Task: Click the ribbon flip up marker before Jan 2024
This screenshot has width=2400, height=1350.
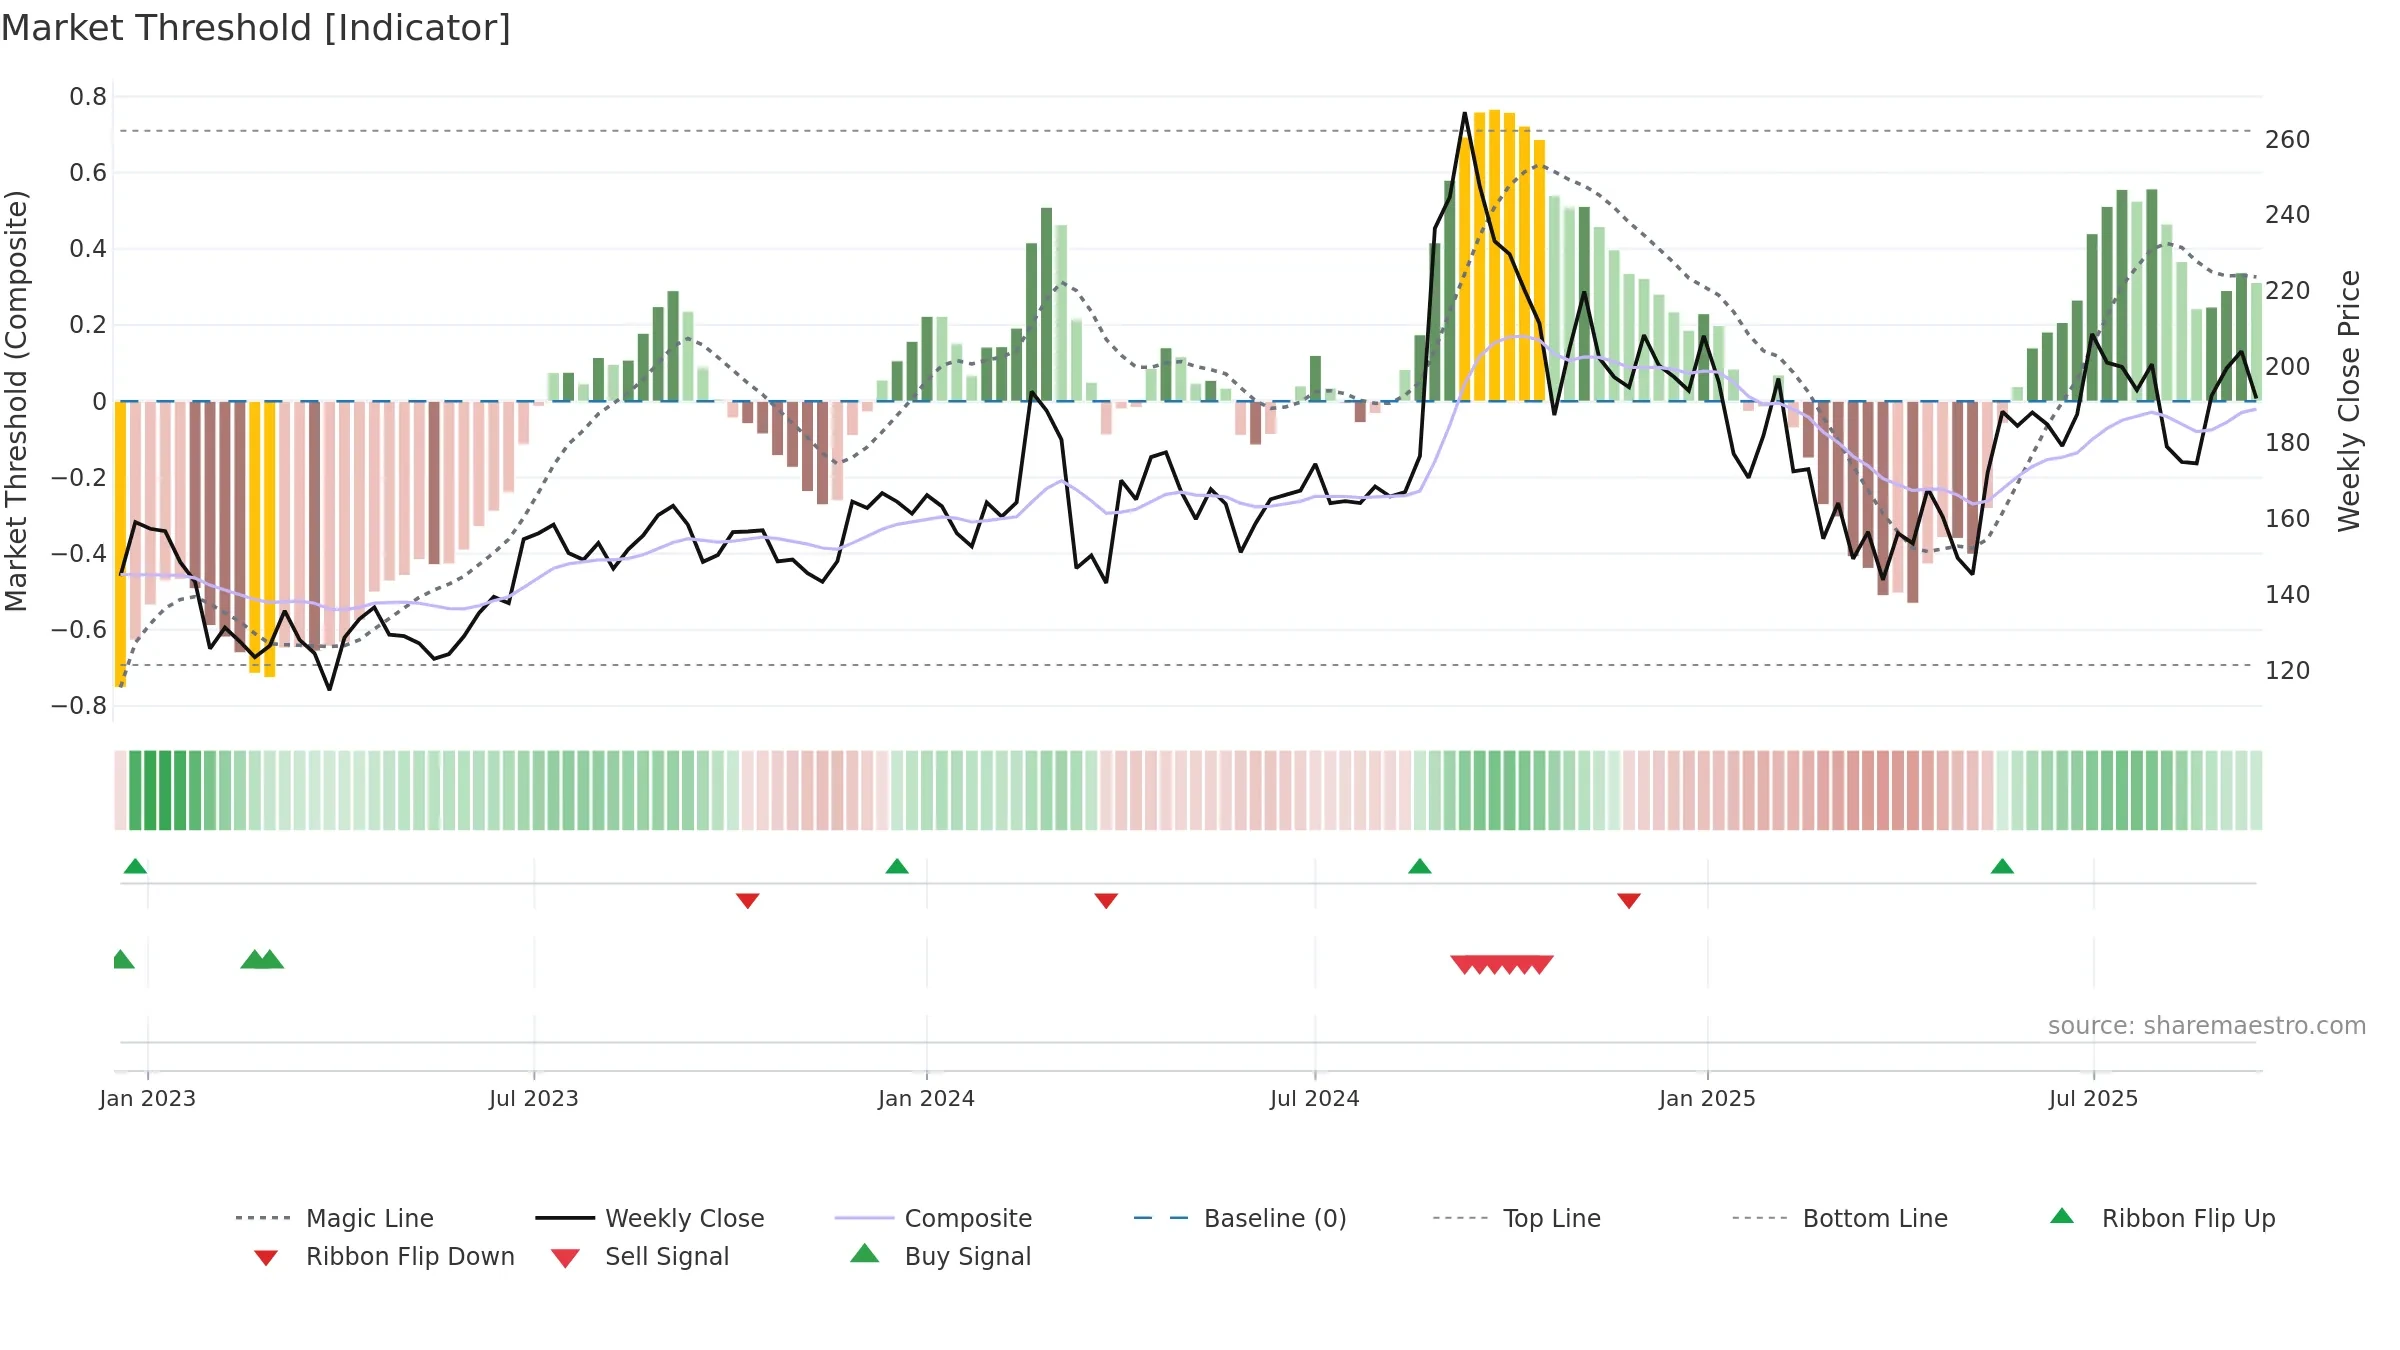Action: [897, 866]
